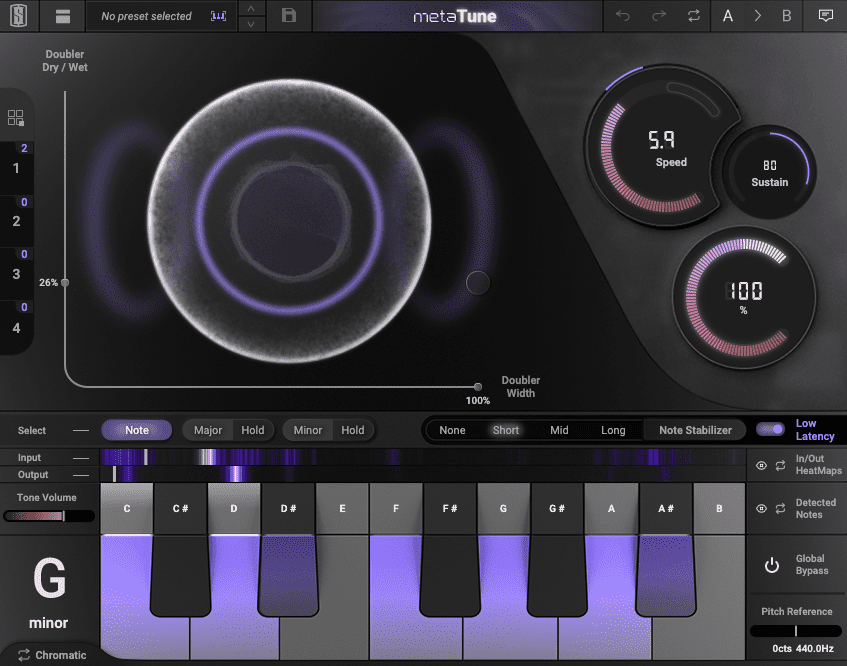Viewport: 847px width, 666px height.
Task: Click the loop arrows icon beside redo
Action: pos(694,16)
